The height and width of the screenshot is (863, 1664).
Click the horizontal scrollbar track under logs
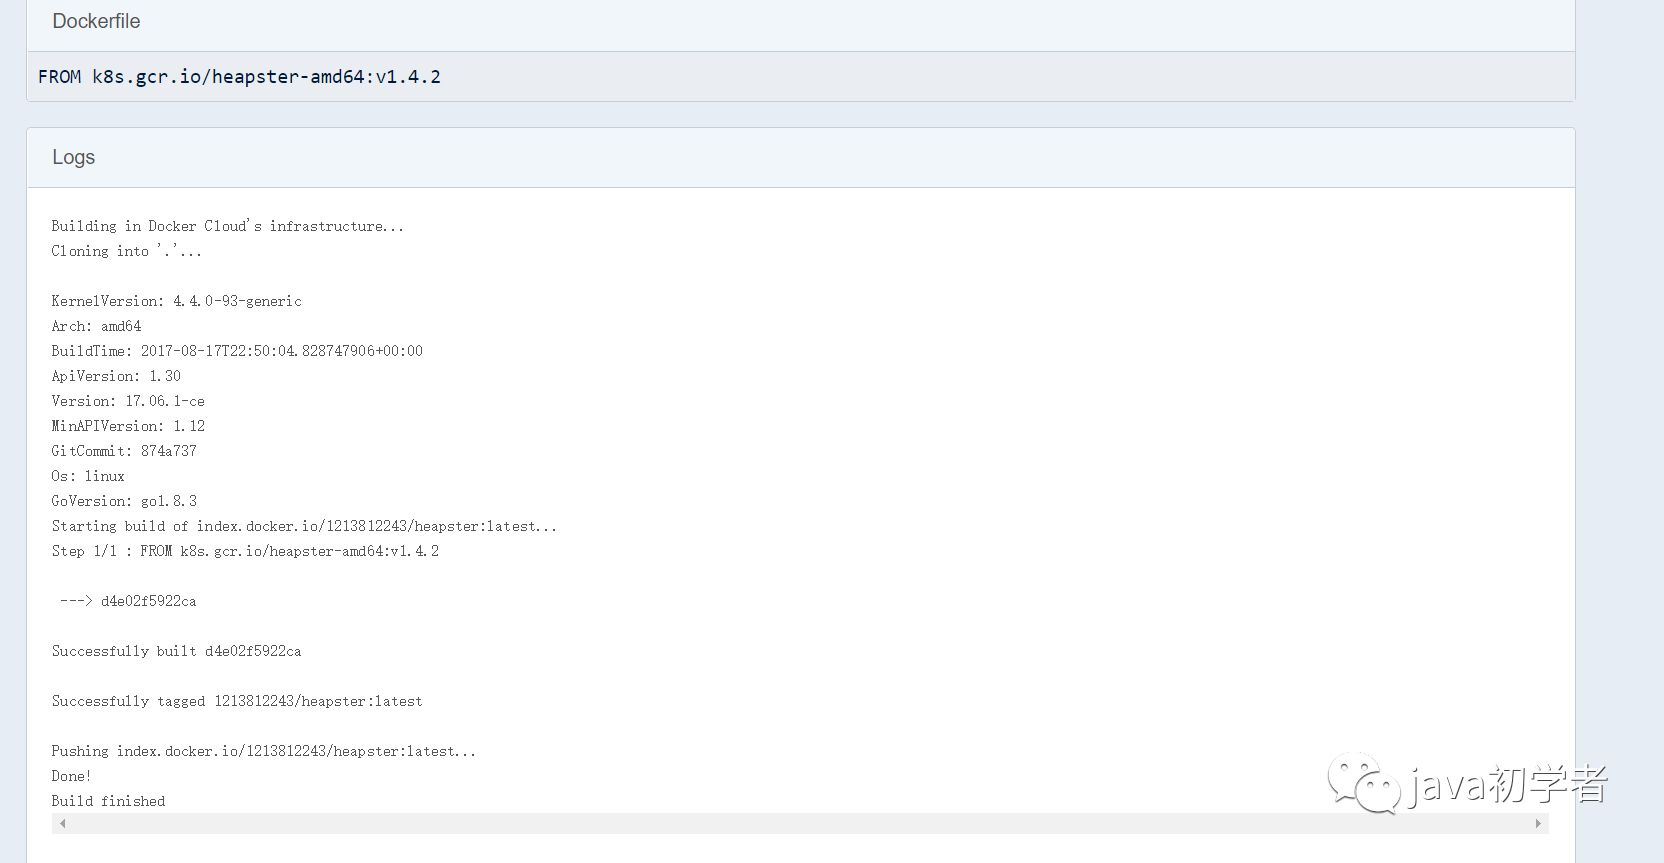pos(800,824)
